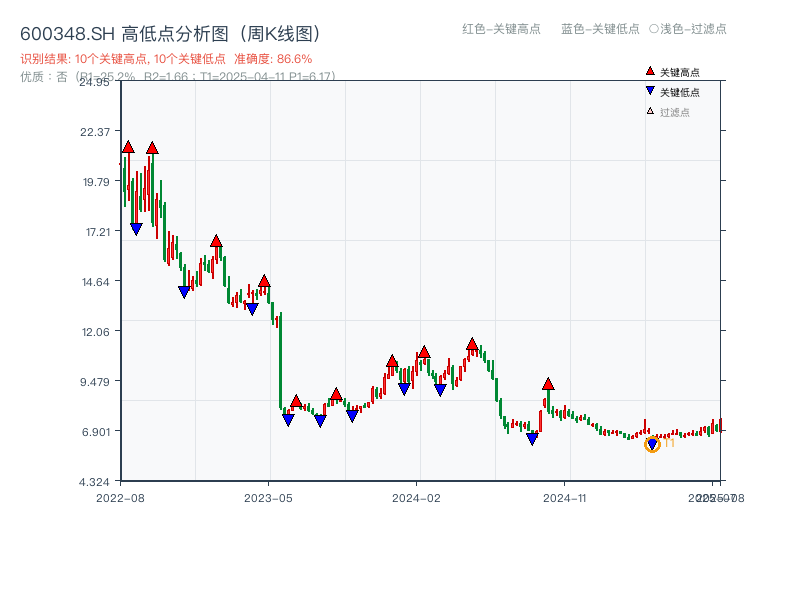Click the 过滤点 hollow triangle legend icon
Image resolution: width=800 pixels, height=600 pixels.
pyautogui.click(x=648, y=112)
